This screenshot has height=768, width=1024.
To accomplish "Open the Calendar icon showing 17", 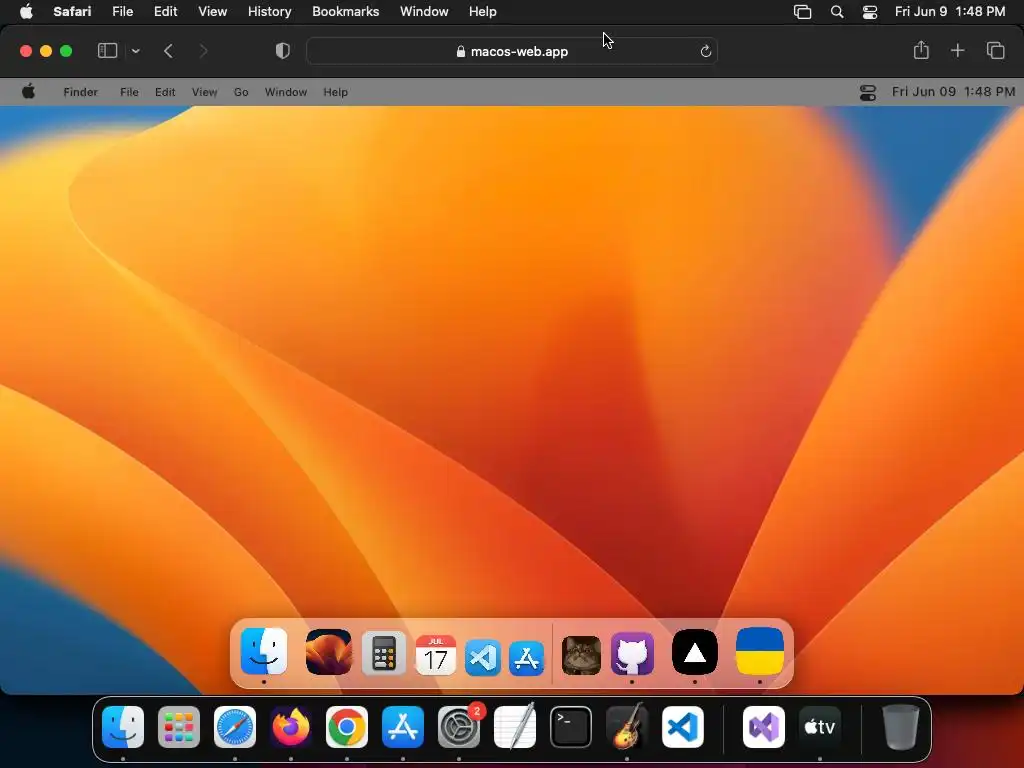I will pos(436,654).
